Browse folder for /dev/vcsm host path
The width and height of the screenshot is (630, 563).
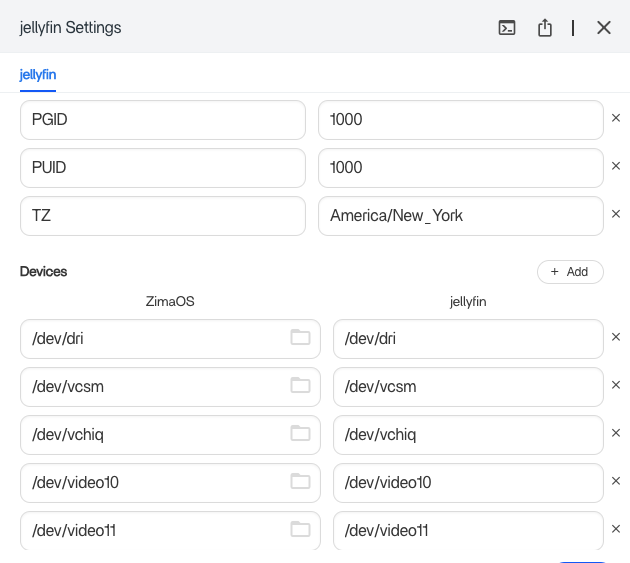pos(300,386)
